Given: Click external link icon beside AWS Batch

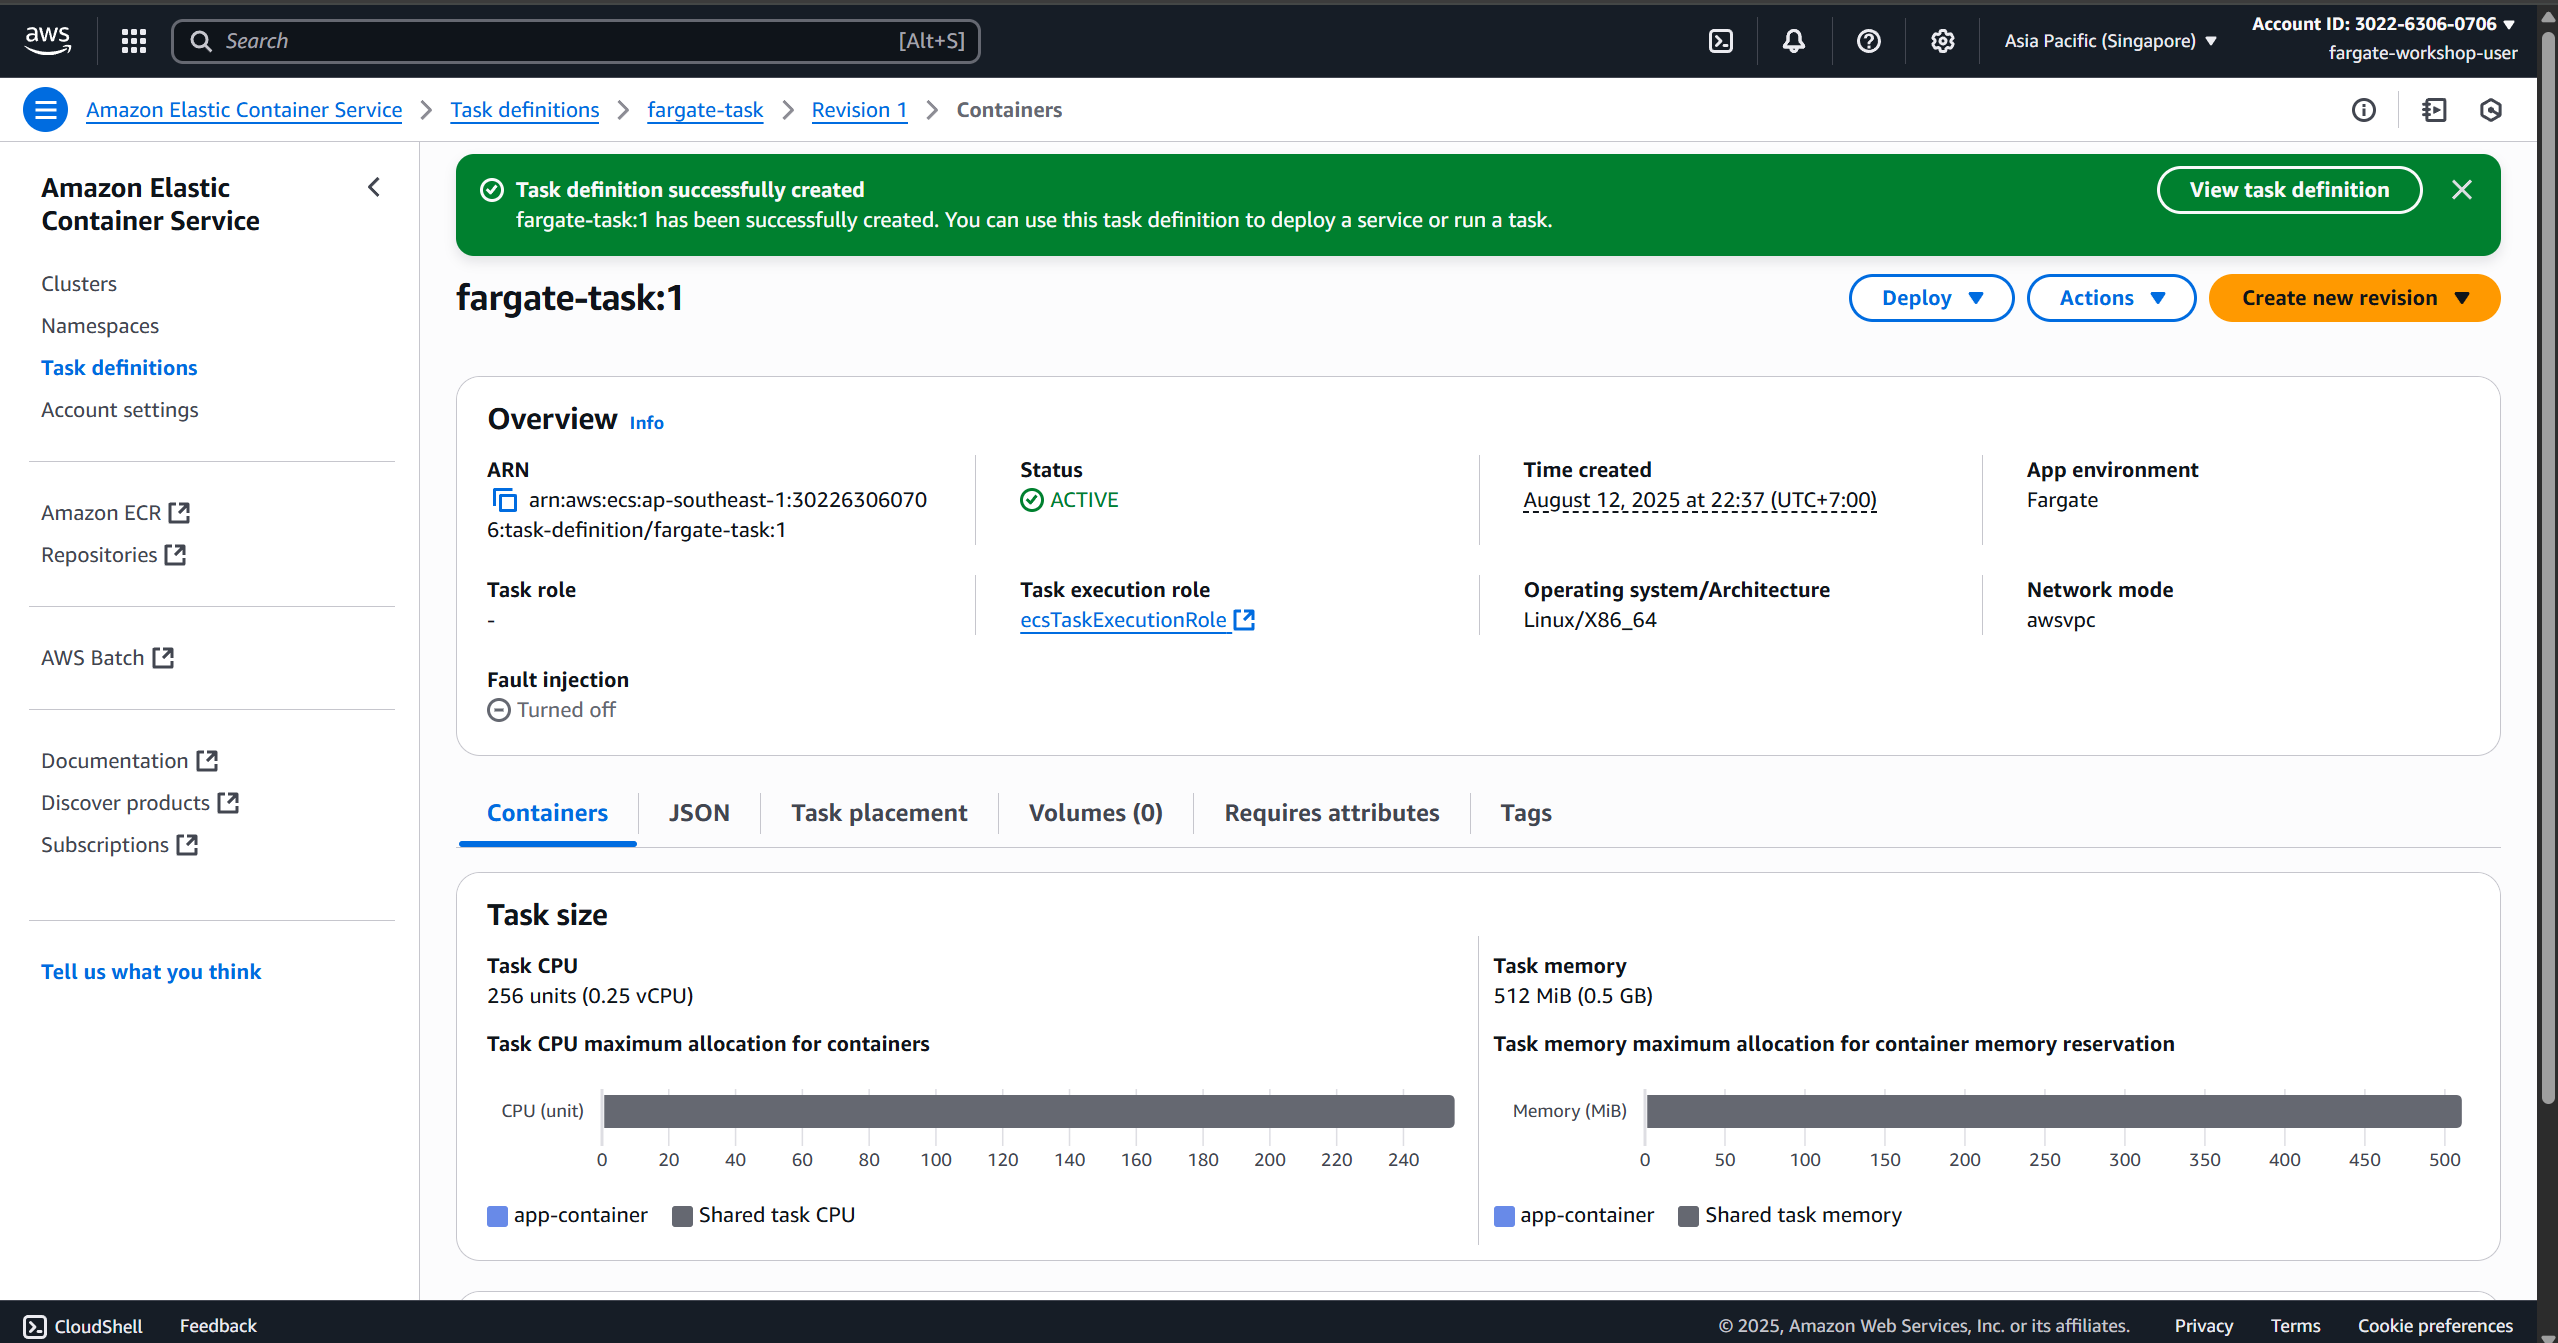Looking at the screenshot, I should pos(163,658).
